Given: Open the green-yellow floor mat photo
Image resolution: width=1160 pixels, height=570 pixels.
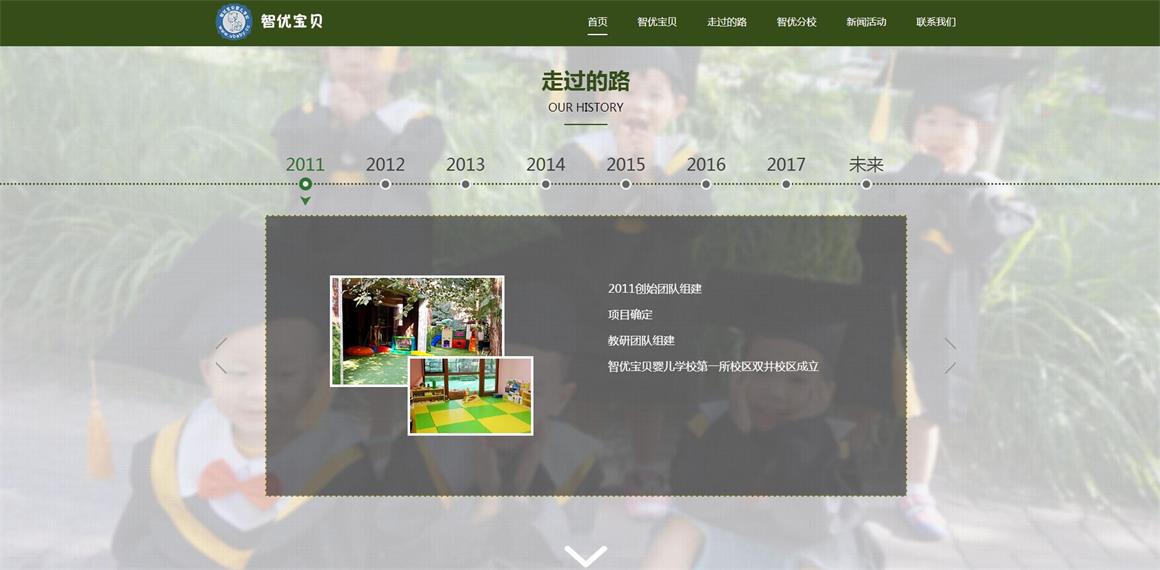Looking at the screenshot, I should pyautogui.click(x=470, y=397).
